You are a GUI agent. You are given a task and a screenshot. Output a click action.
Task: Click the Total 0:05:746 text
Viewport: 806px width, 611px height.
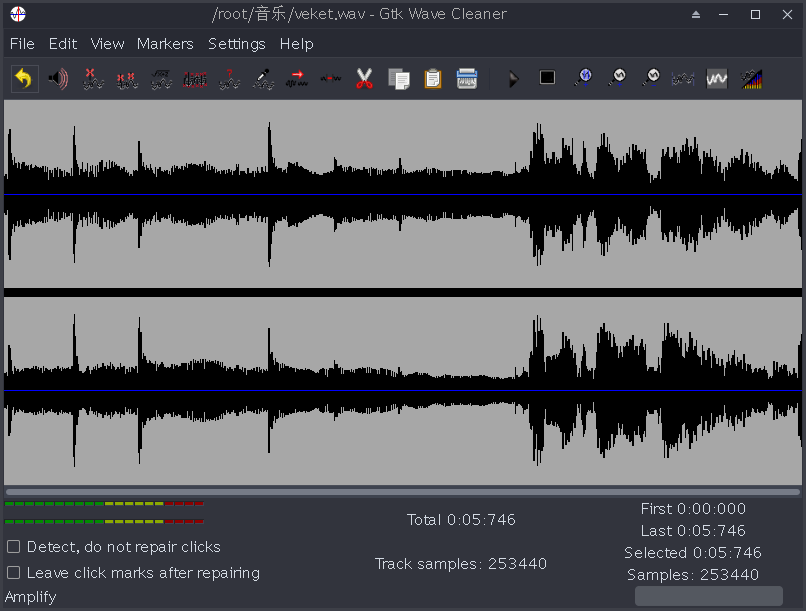(461, 520)
